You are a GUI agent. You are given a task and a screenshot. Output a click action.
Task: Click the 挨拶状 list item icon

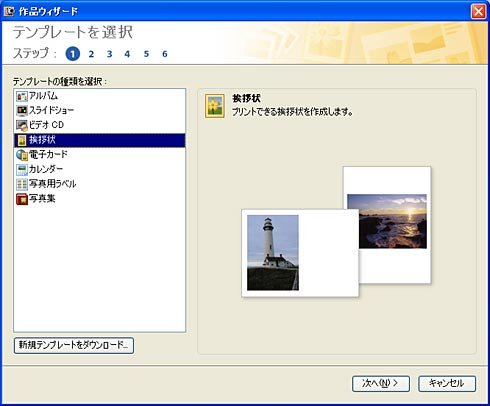click(x=22, y=140)
